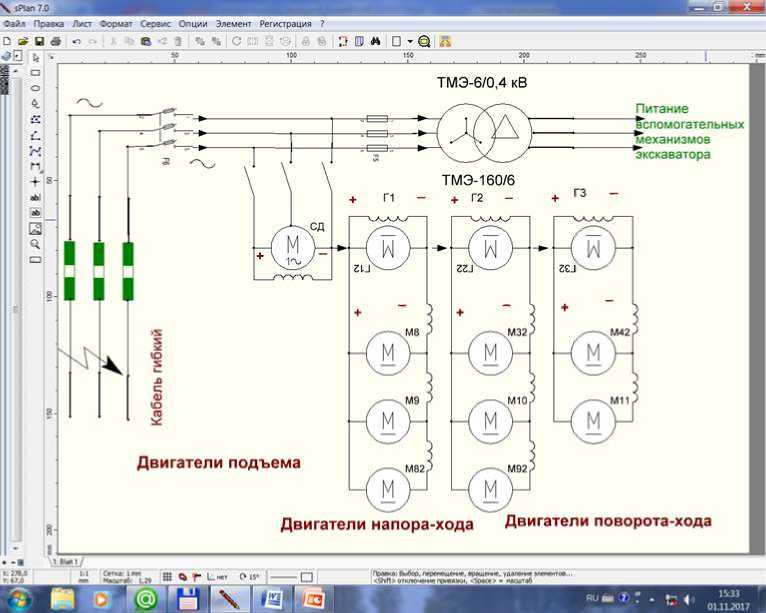Create a new document with toolbar icon

pyautogui.click(x=7, y=42)
